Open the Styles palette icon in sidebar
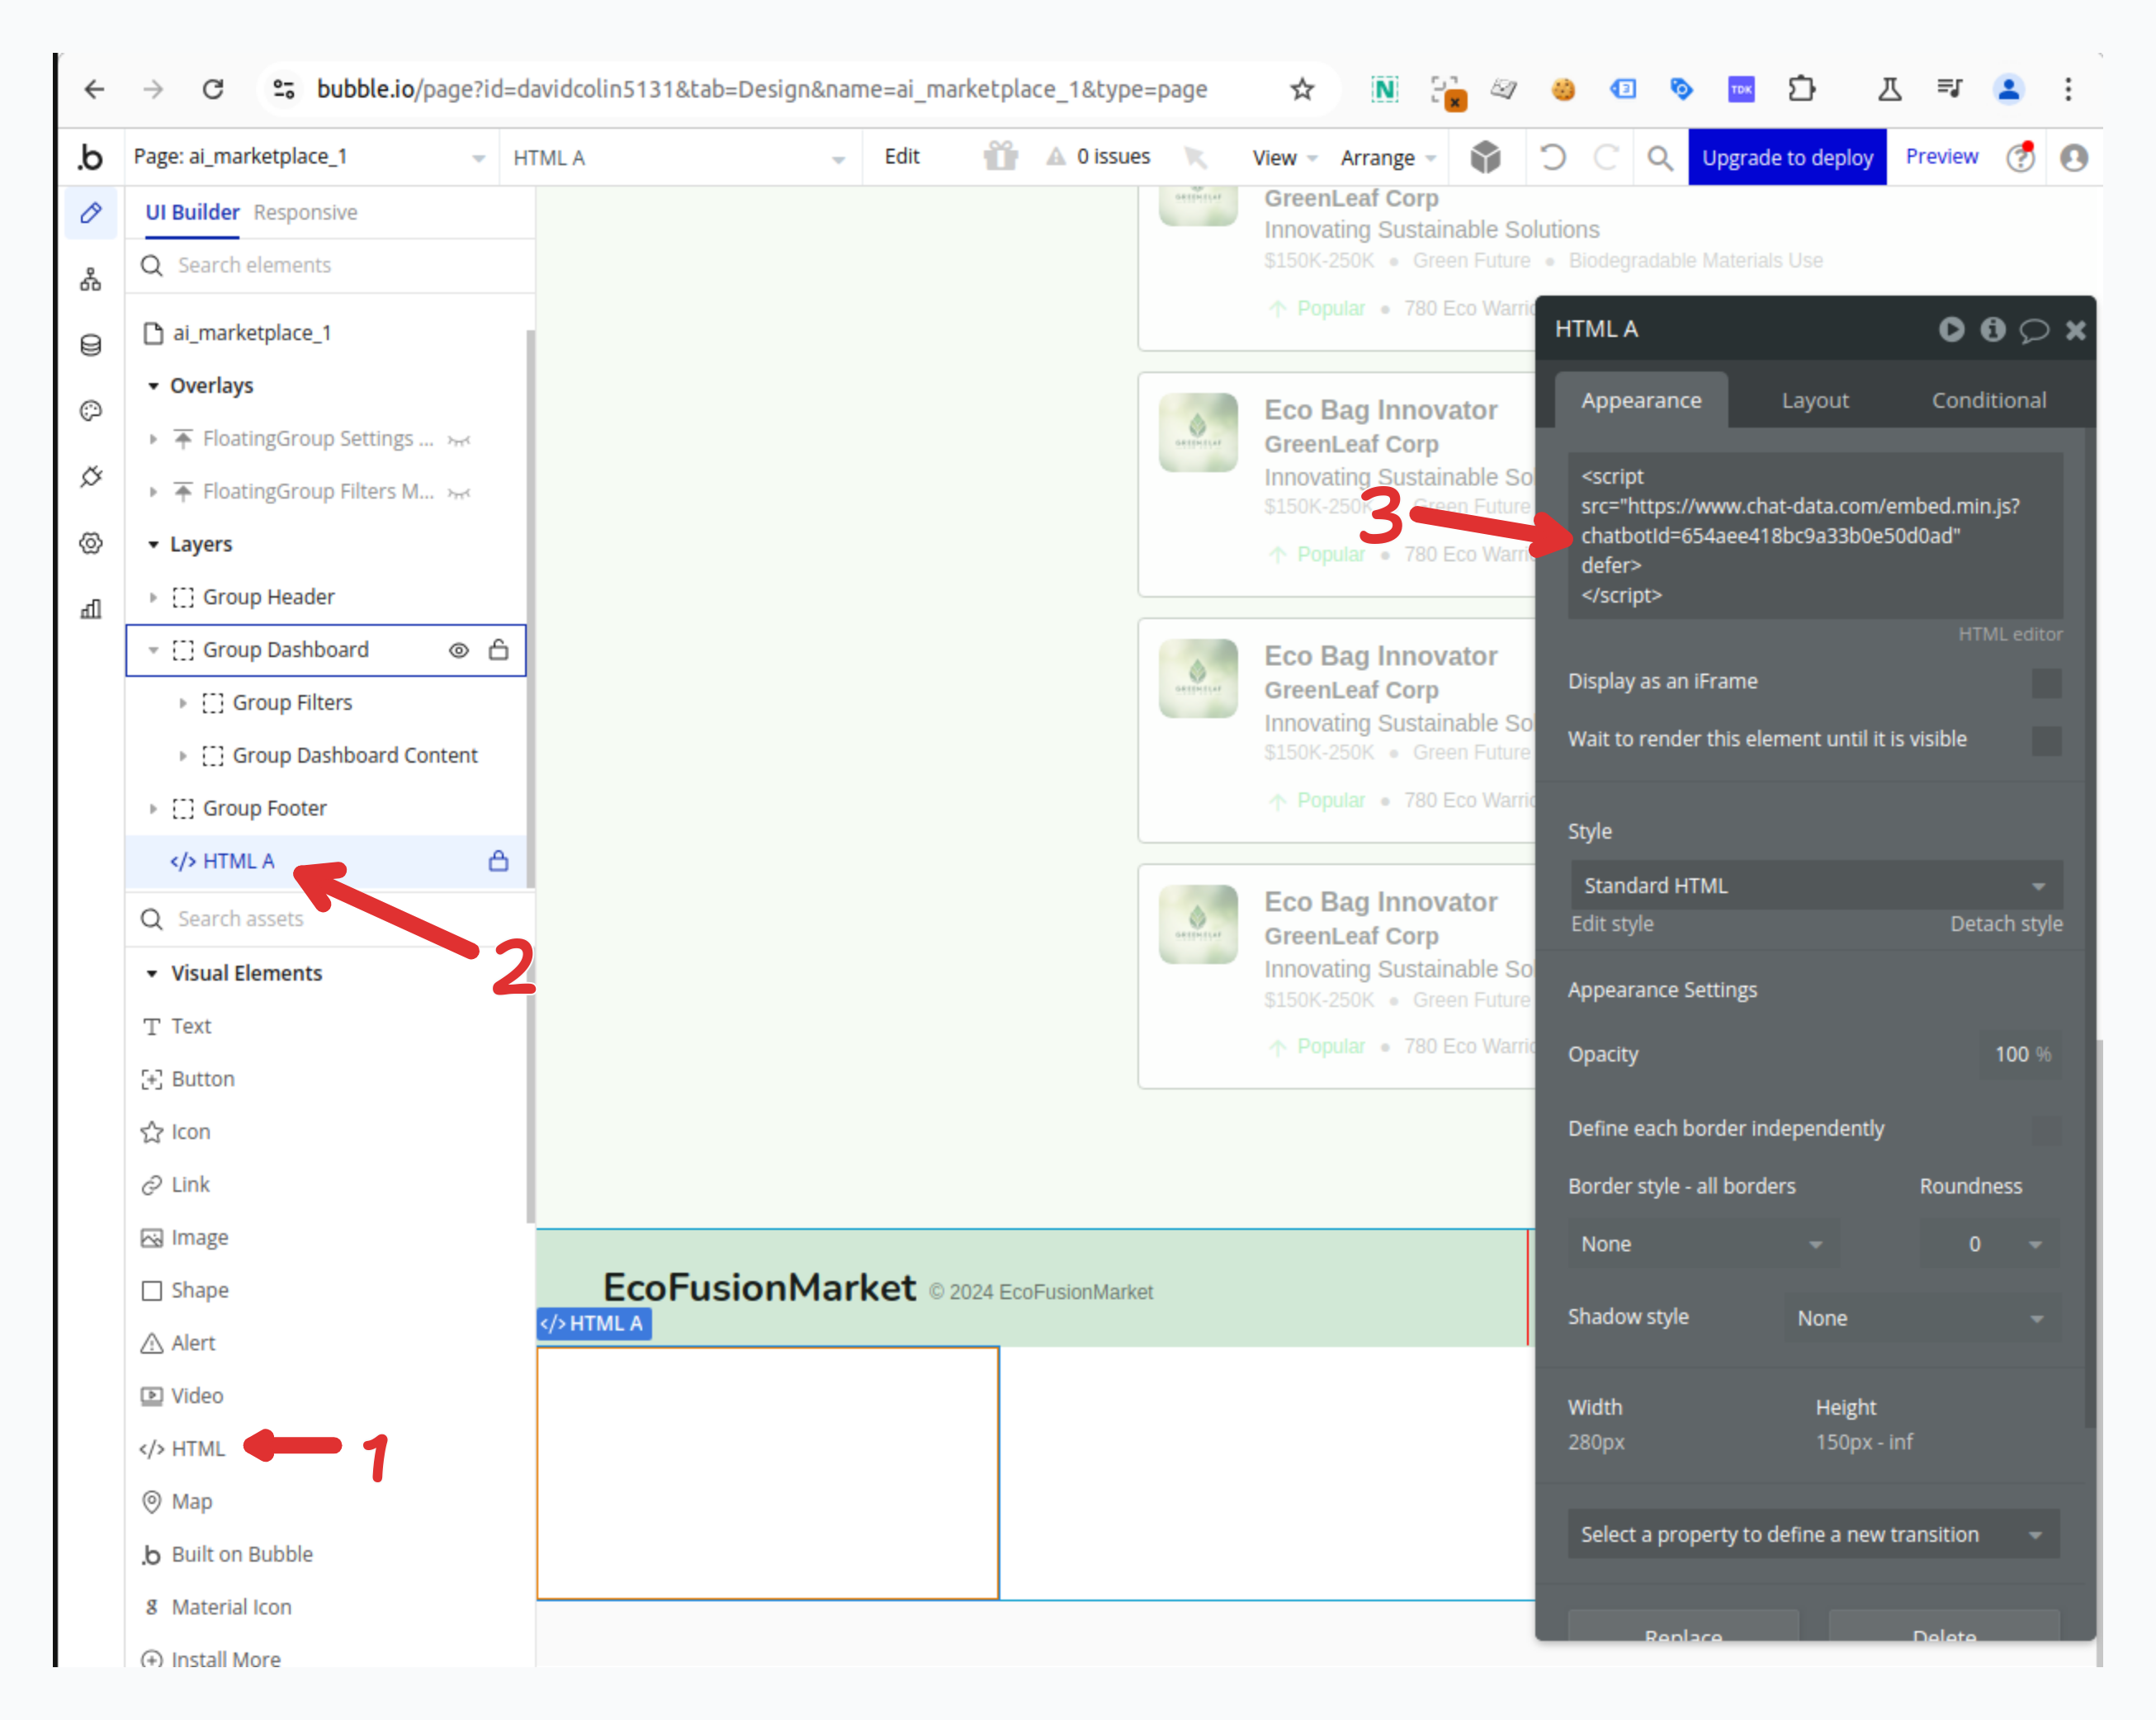The image size is (2156, 1720). coord(91,411)
